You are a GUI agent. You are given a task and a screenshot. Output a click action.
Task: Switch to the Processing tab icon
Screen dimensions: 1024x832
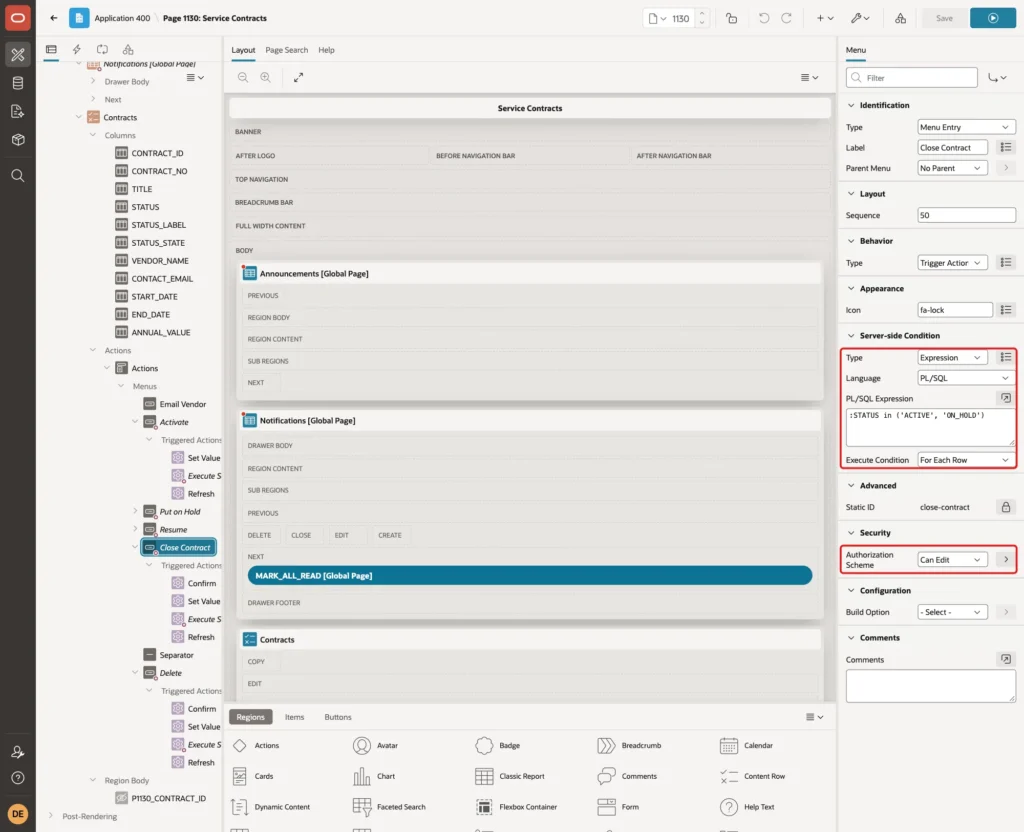pos(103,50)
